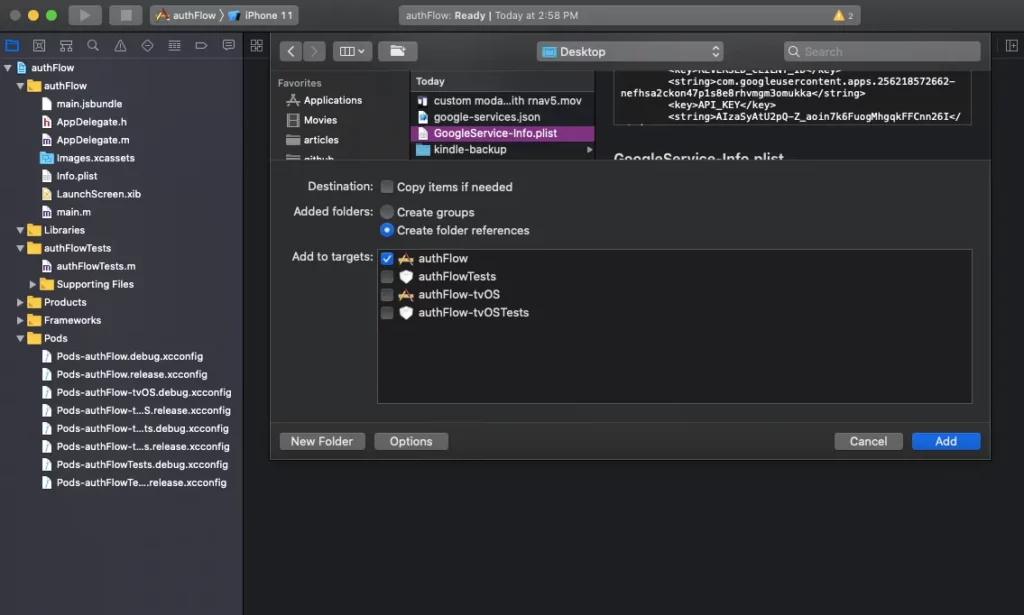Open the Source Control navigator icon

pyautogui.click(x=39, y=45)
